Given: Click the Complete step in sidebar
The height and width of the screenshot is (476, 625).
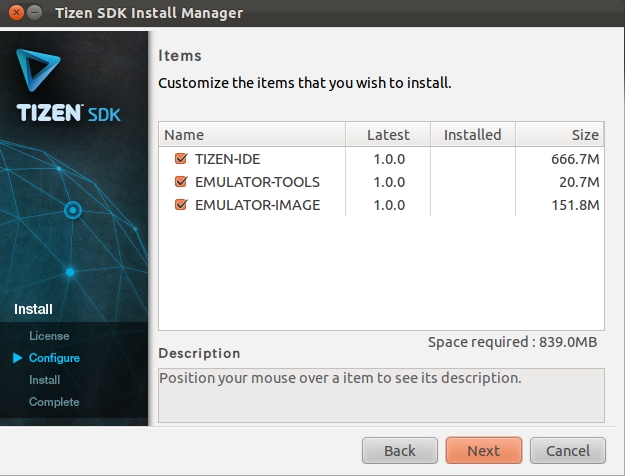Looking at the screenshot, I should pyautogui.click(x=54, y=402).
